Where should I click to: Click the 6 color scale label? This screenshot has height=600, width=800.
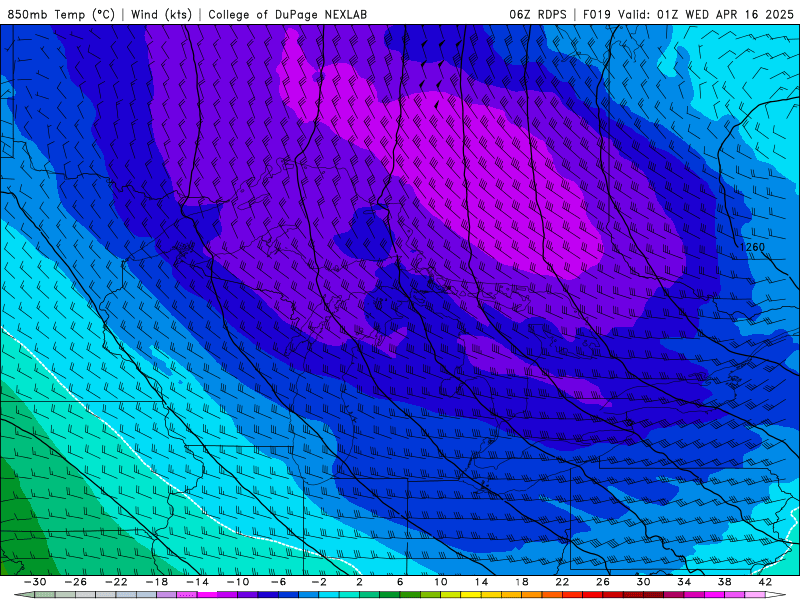point(400,582)
